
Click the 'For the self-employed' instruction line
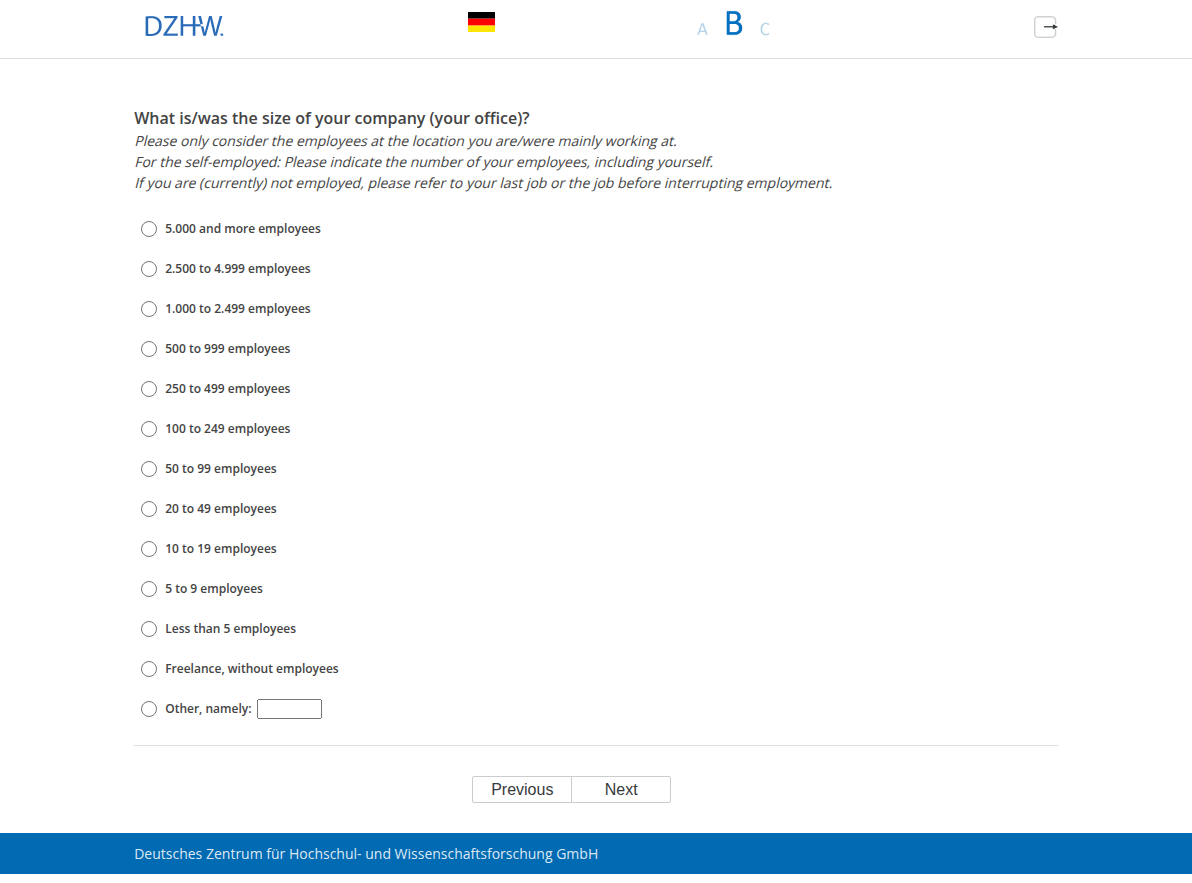pyautogui.click(x=424, y=163)
